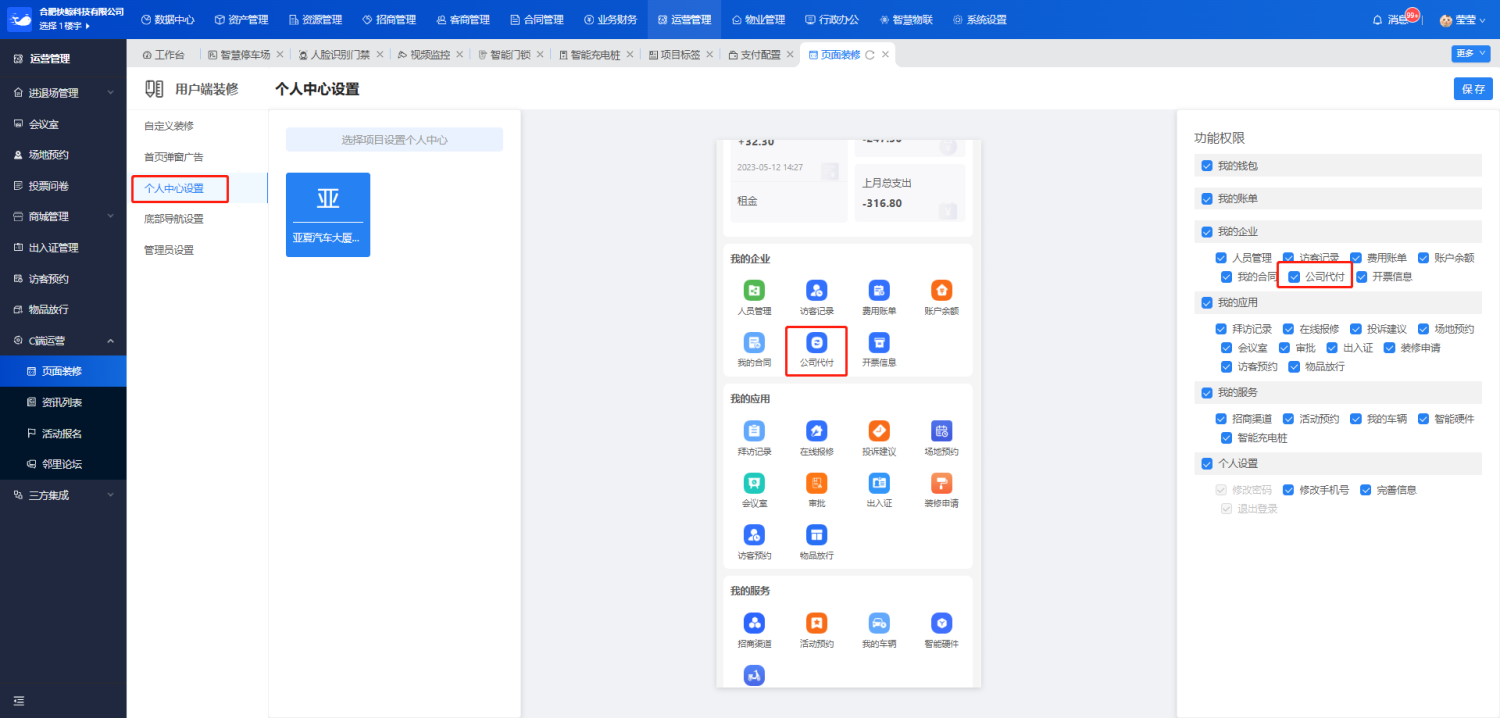Toggle the 智能充电桩 permission checkbox

pyautogui.click(x=1226, y=438)
